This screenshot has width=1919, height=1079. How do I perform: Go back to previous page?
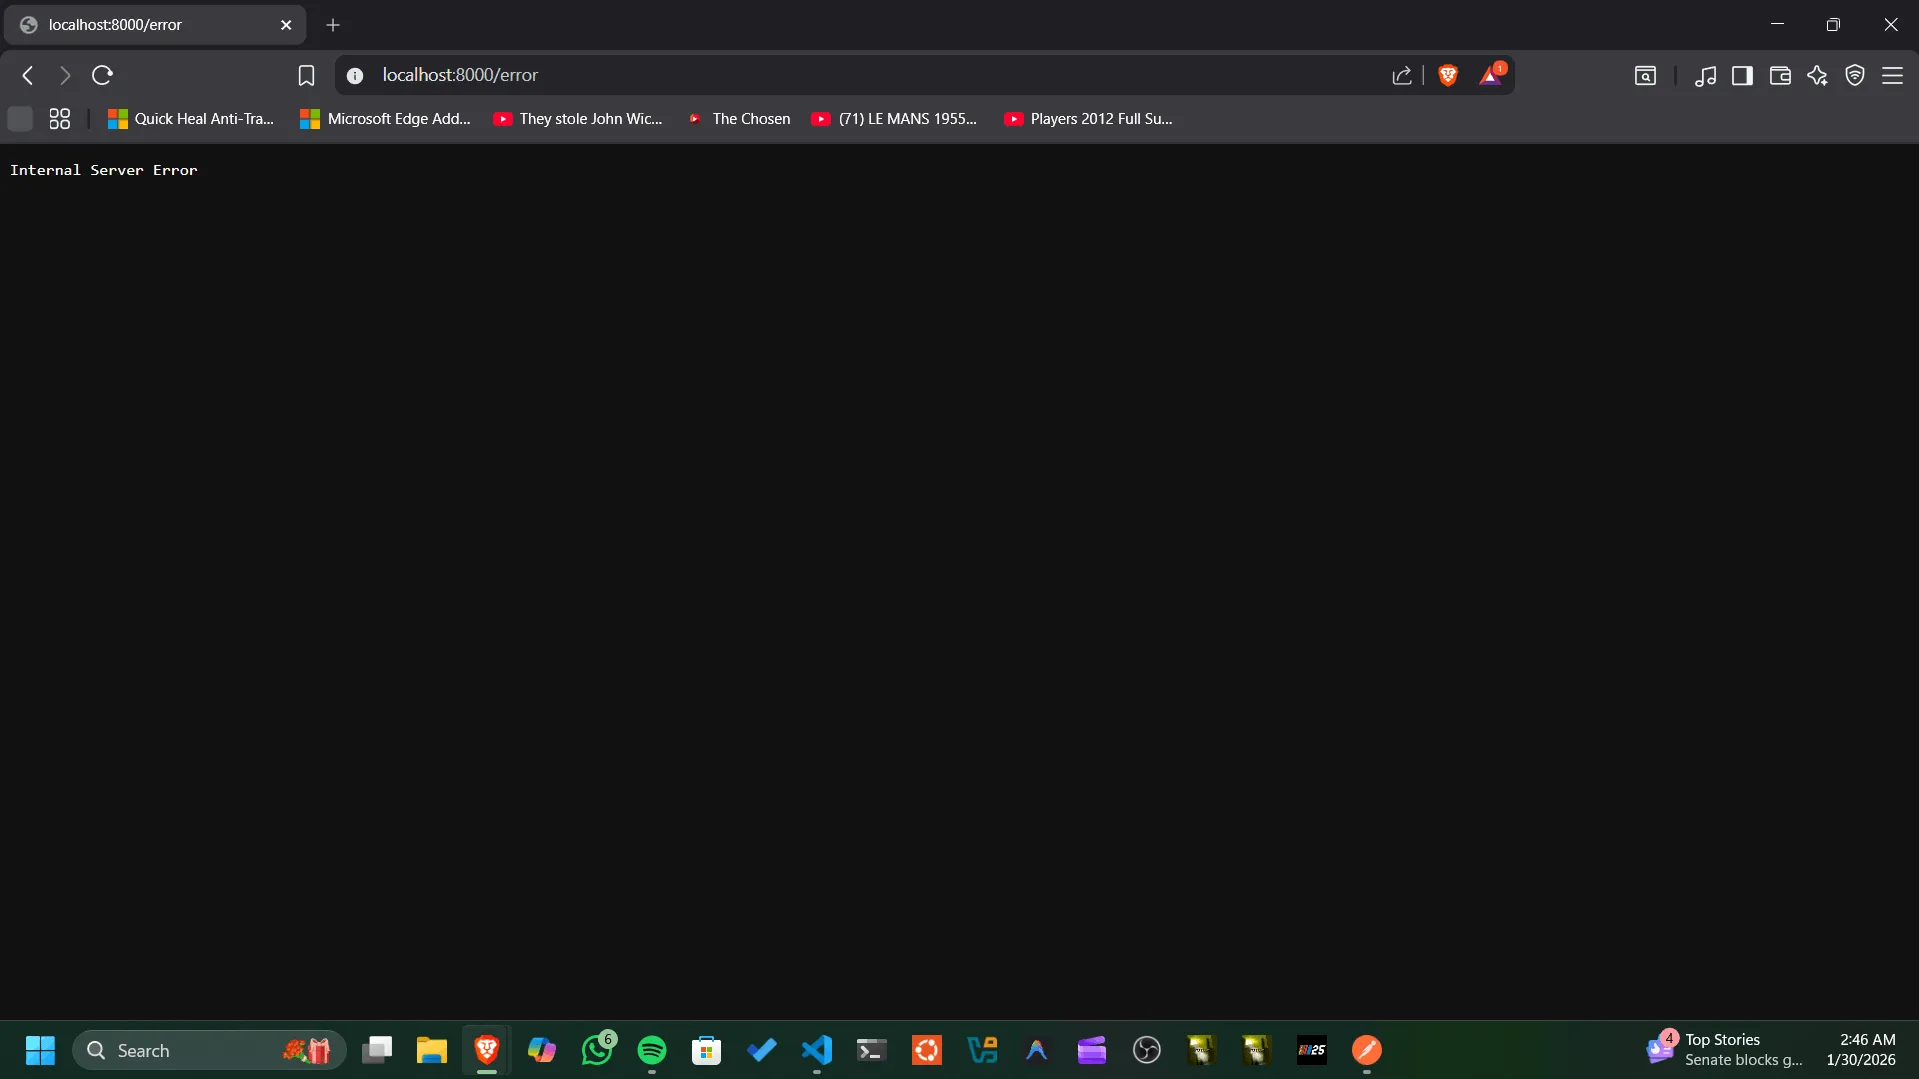(x=28, y=75)
